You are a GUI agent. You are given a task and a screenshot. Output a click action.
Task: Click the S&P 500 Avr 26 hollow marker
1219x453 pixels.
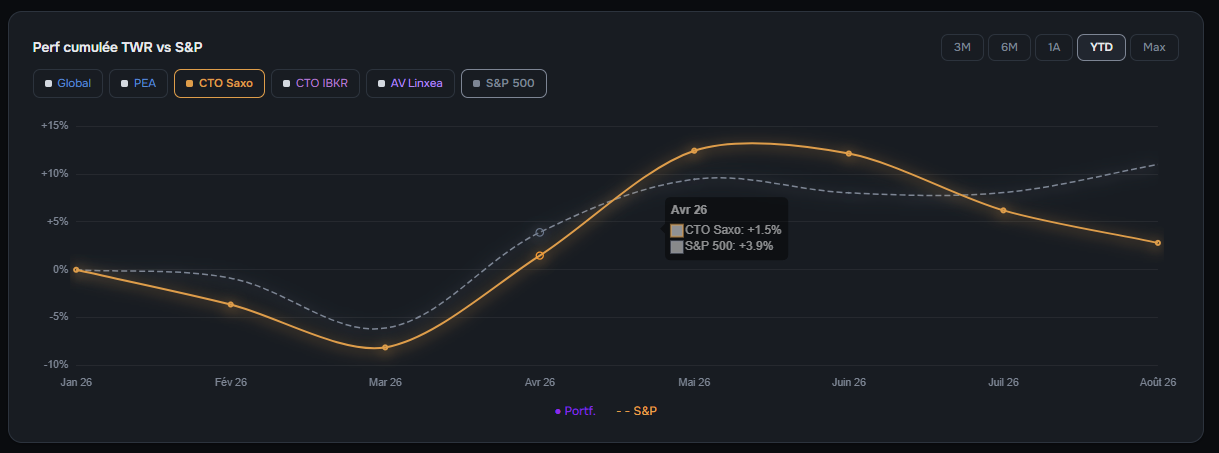pos(540,232)
